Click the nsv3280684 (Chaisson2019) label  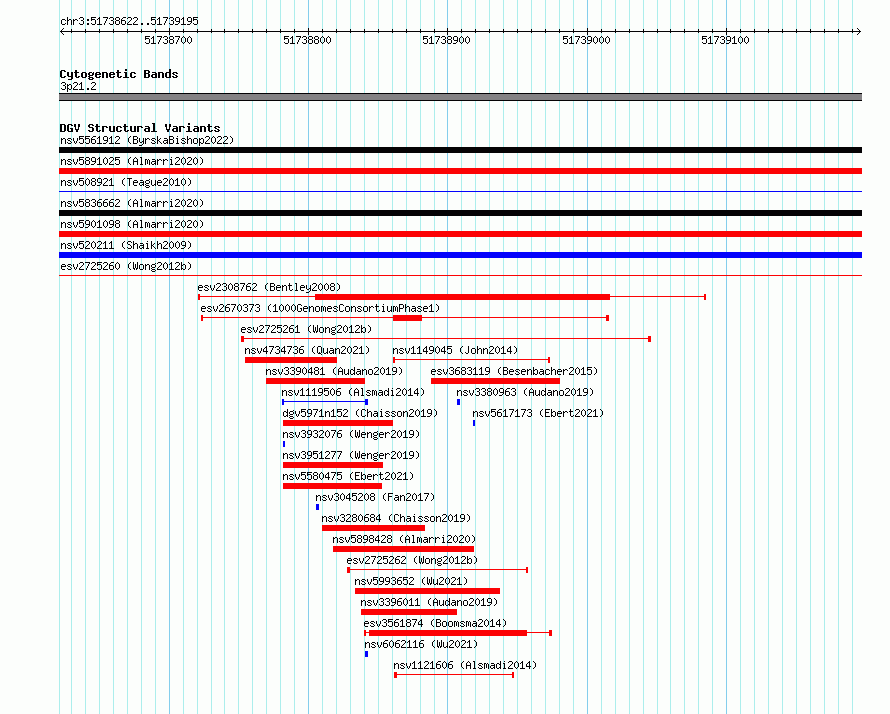click(x=396, y=518)
